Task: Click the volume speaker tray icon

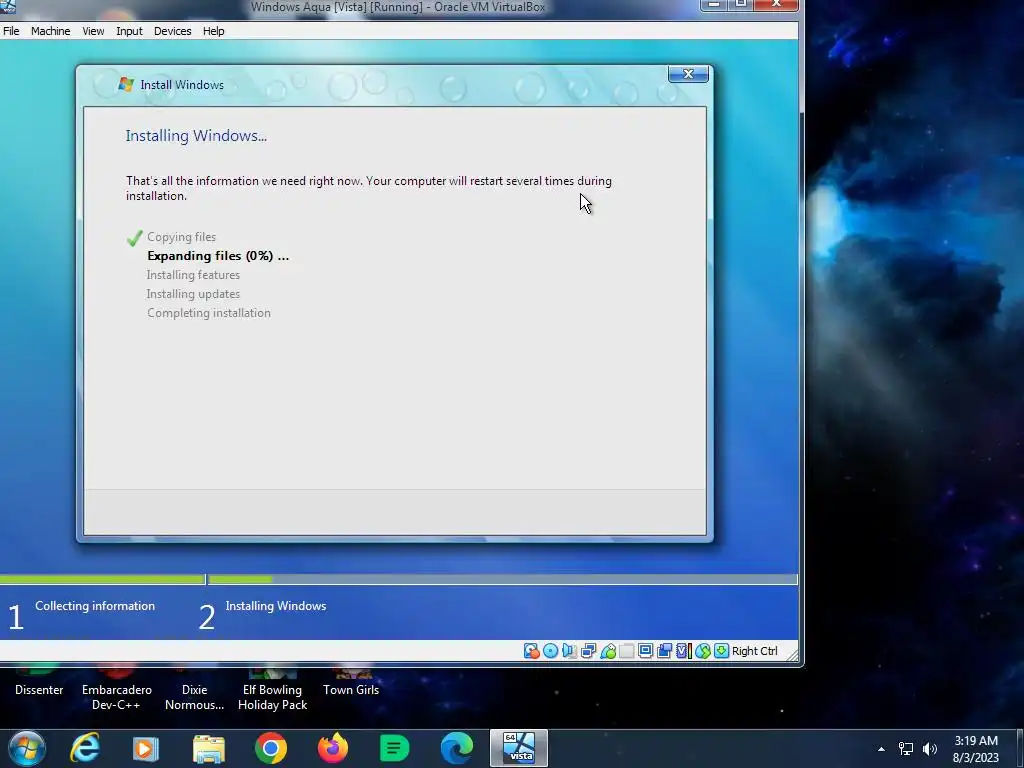Action: 930,749
